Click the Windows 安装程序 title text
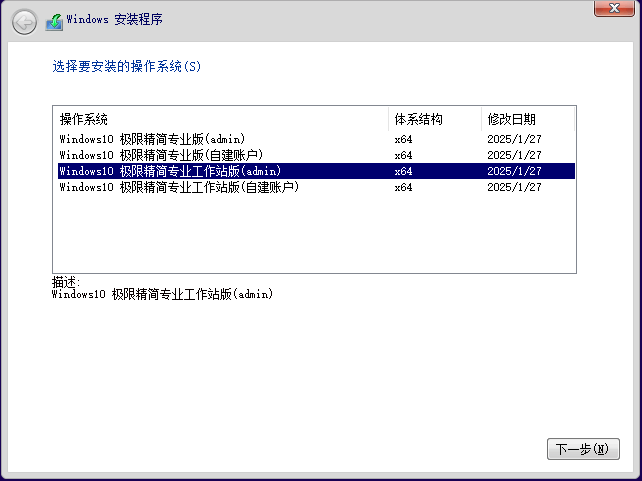This screenshot has height=481, width=642. click(x=114, y=19)
